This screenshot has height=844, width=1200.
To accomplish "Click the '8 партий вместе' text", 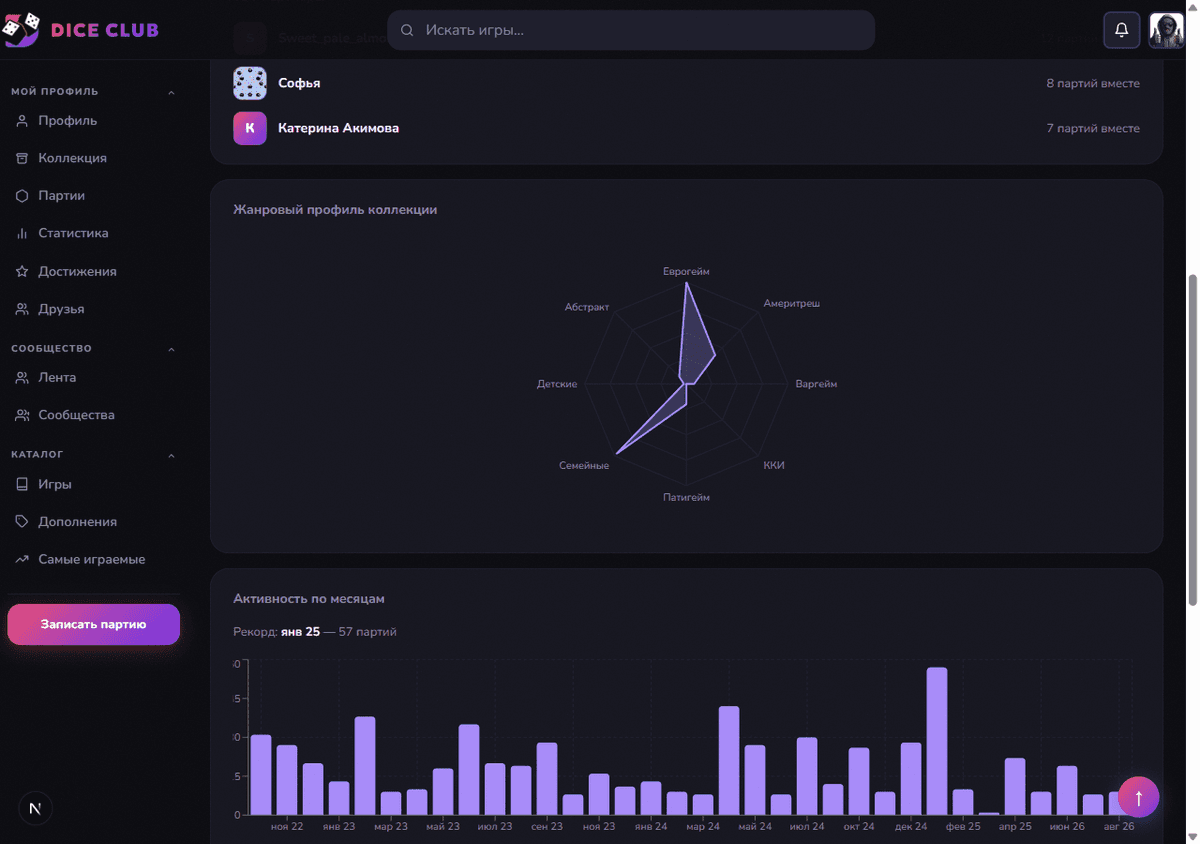I will [x=1093, y=83].
